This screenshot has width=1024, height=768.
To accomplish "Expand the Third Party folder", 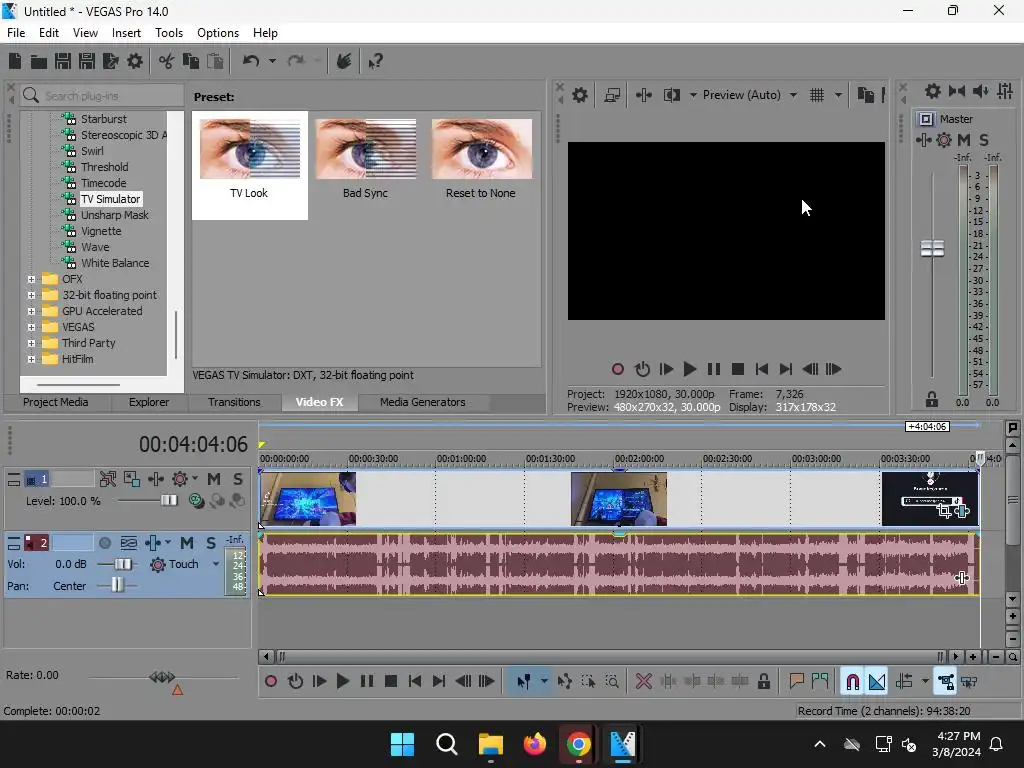I will tap(31, 344).
